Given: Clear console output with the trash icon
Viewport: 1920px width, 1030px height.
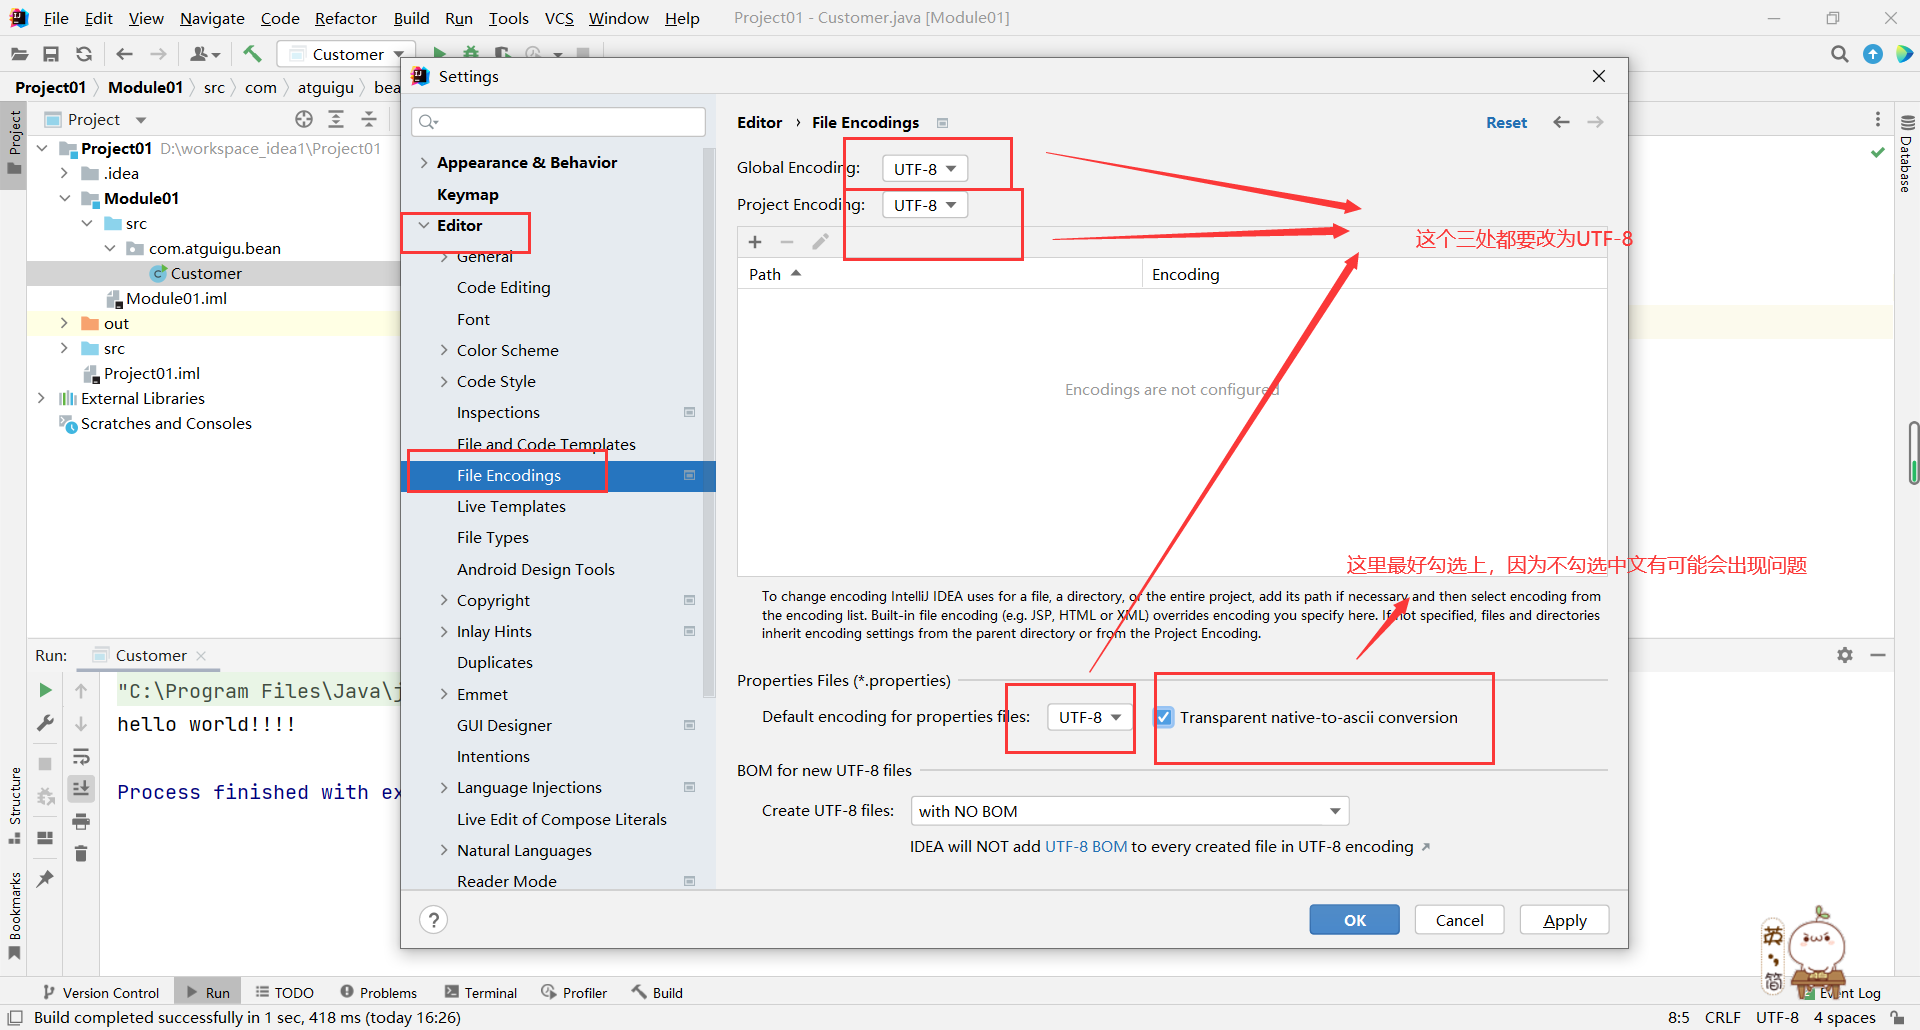Looking at the screenshot, I should [x=81, y=854].
